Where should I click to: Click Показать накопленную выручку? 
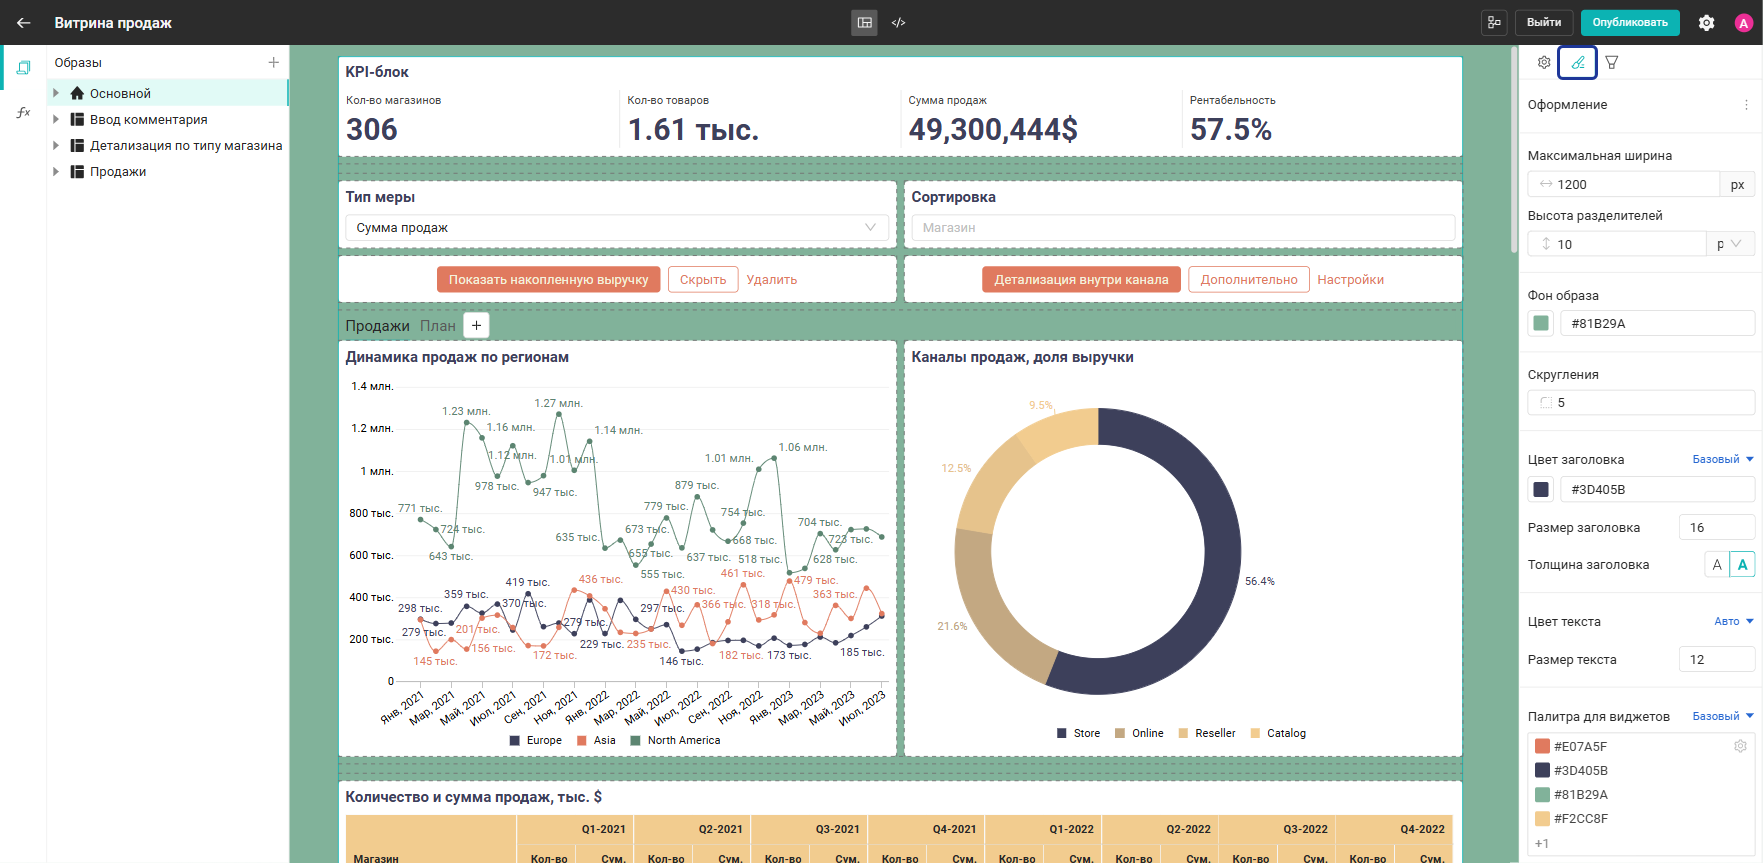(x=548, y=280)
